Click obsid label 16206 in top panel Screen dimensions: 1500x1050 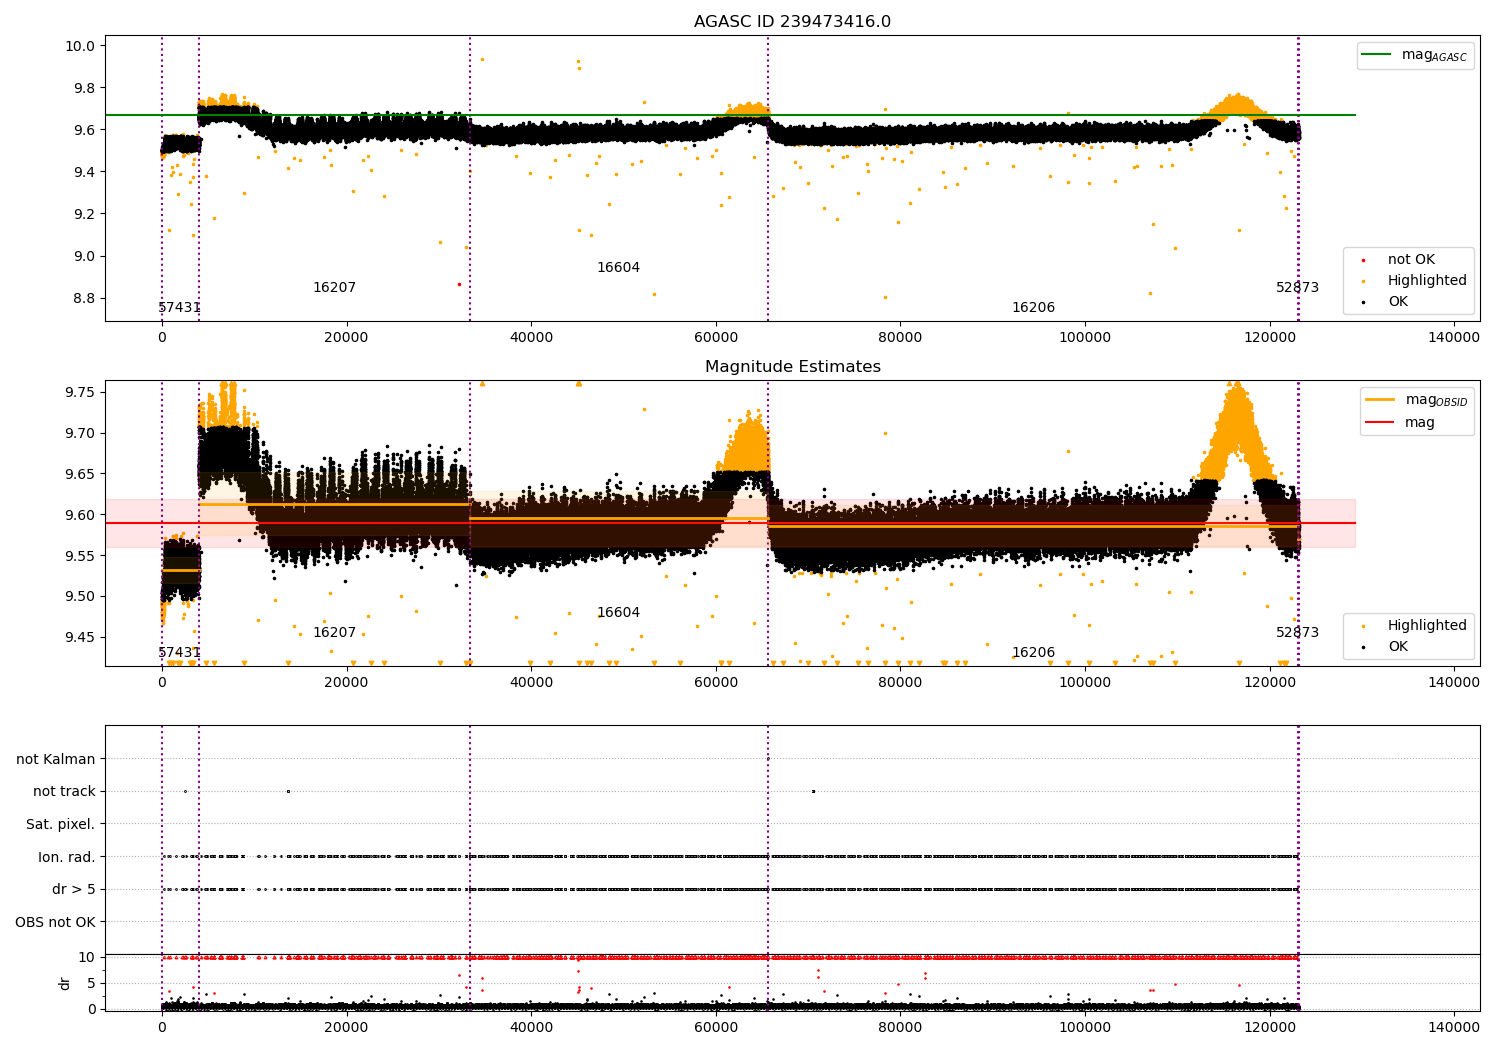pos(1033,308)
